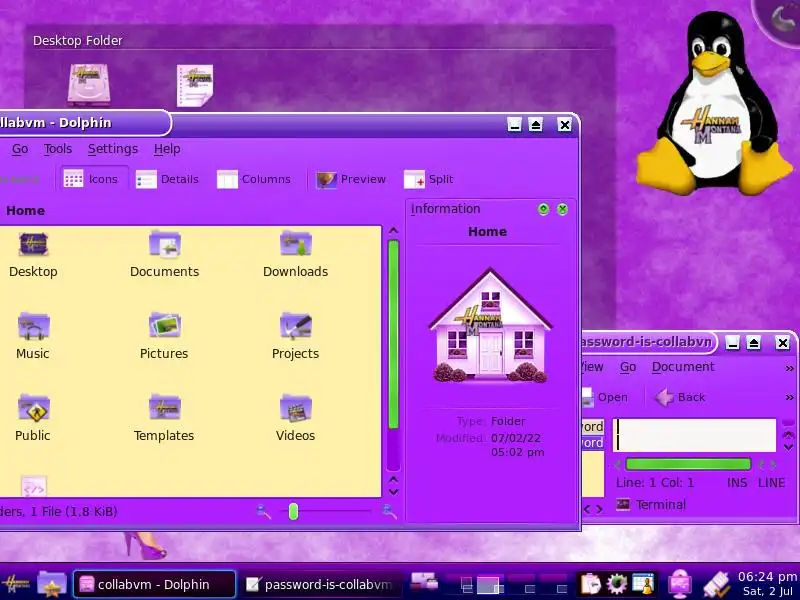800x600 pixels.
Task: Click the right arrow under editor sidebar
Action: click(599, 509)
